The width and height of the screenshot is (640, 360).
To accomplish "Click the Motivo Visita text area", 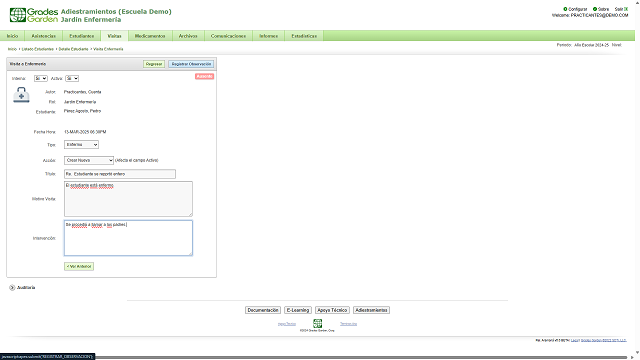I will click(128, 199).
